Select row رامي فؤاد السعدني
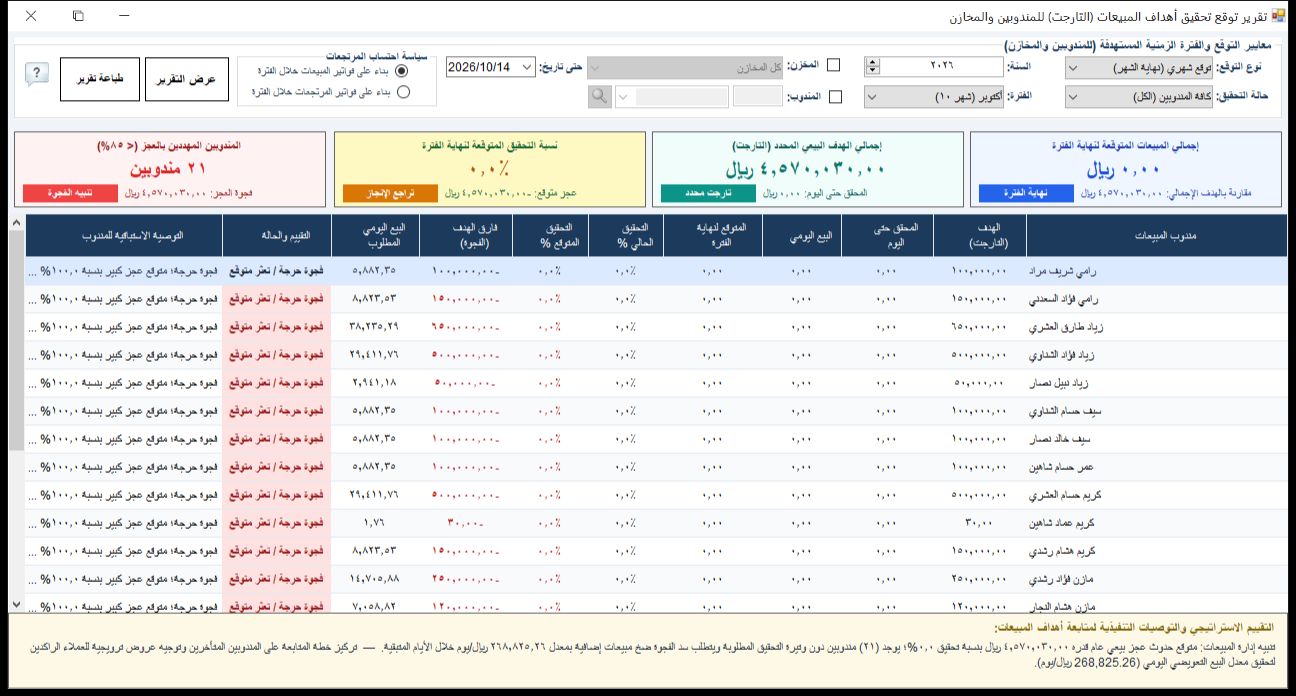 tap(656, 298)
